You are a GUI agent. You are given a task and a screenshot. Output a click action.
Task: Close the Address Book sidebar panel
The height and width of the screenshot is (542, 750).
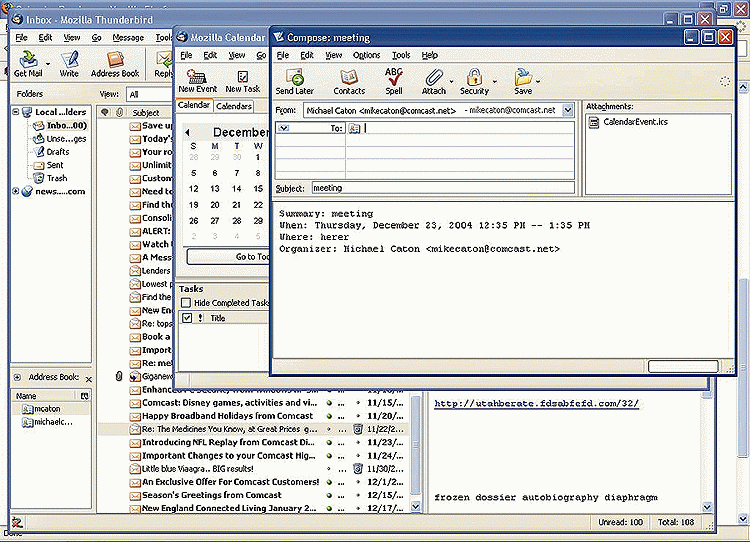pos(88,379)
